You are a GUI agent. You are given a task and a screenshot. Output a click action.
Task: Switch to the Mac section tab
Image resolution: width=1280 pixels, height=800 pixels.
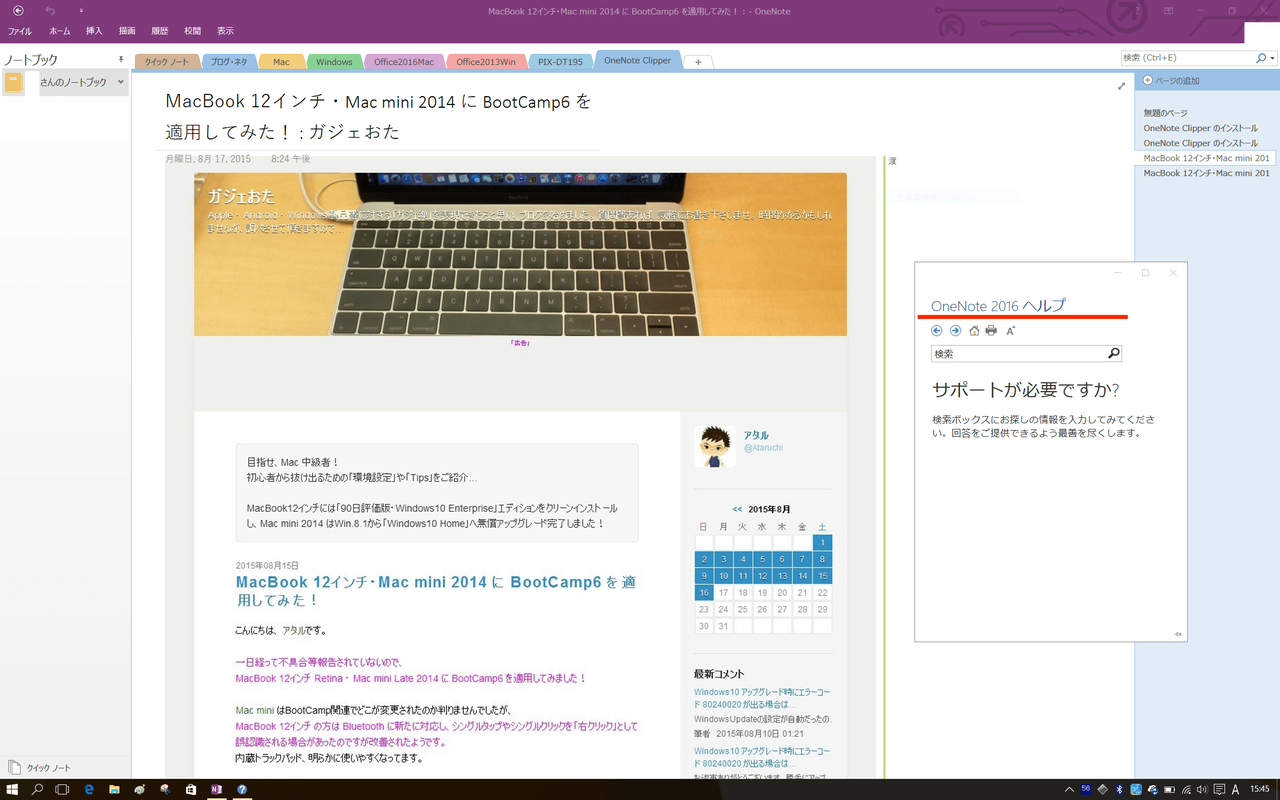tap(282, 62)
